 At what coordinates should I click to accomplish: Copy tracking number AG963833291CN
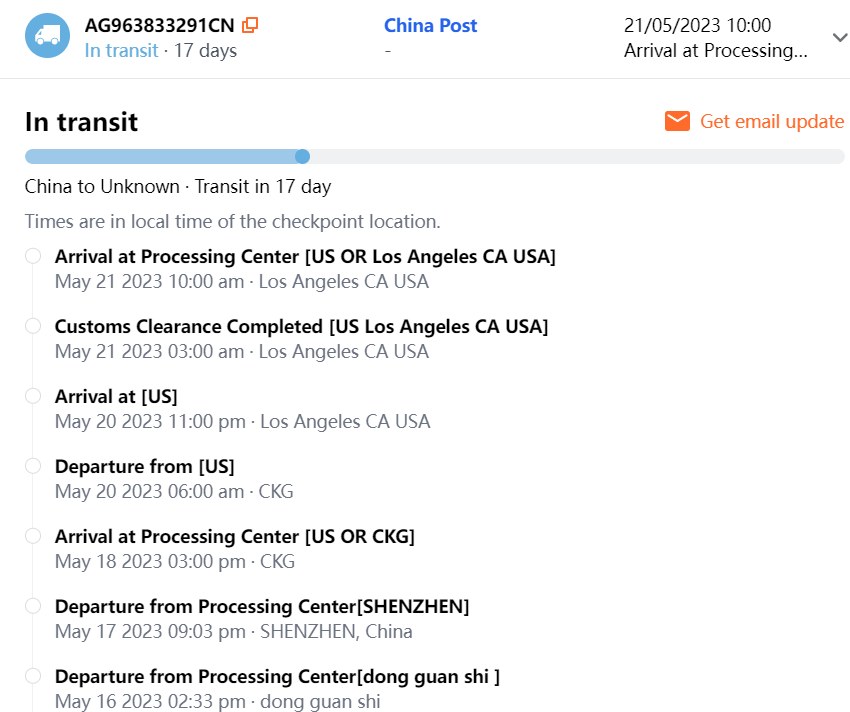tap(250, 25)
